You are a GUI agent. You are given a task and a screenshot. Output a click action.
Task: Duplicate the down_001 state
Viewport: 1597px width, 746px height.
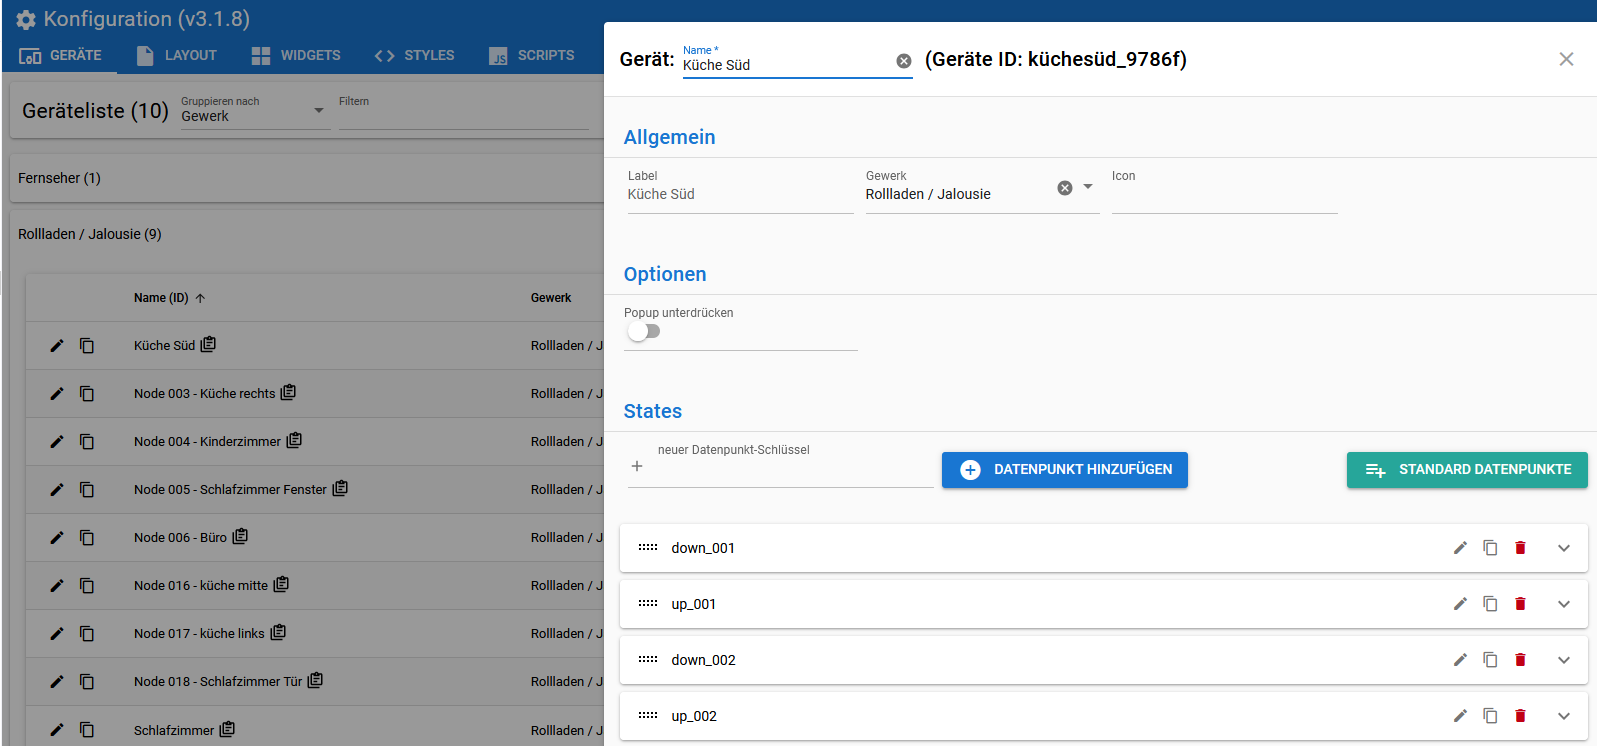click(x=1490, y=548)
